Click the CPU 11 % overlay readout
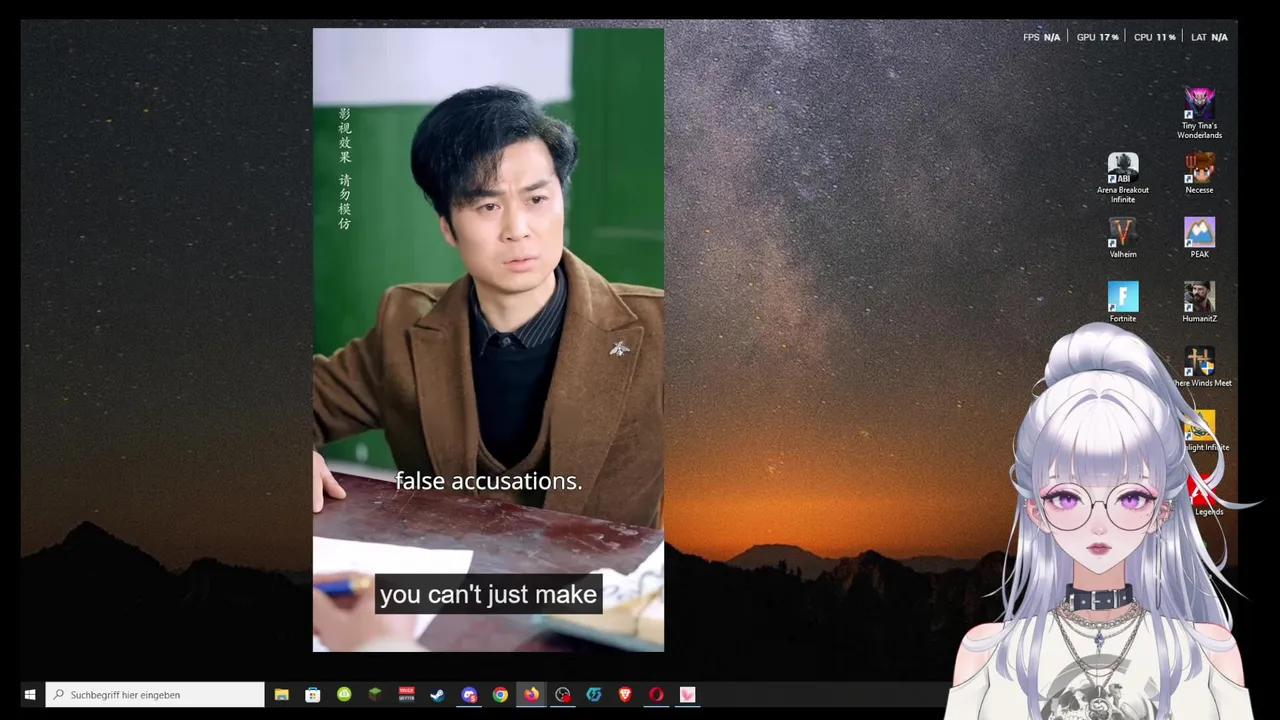The width and height of the screenshot is (1280, 720). click(x=1155, y=37)
